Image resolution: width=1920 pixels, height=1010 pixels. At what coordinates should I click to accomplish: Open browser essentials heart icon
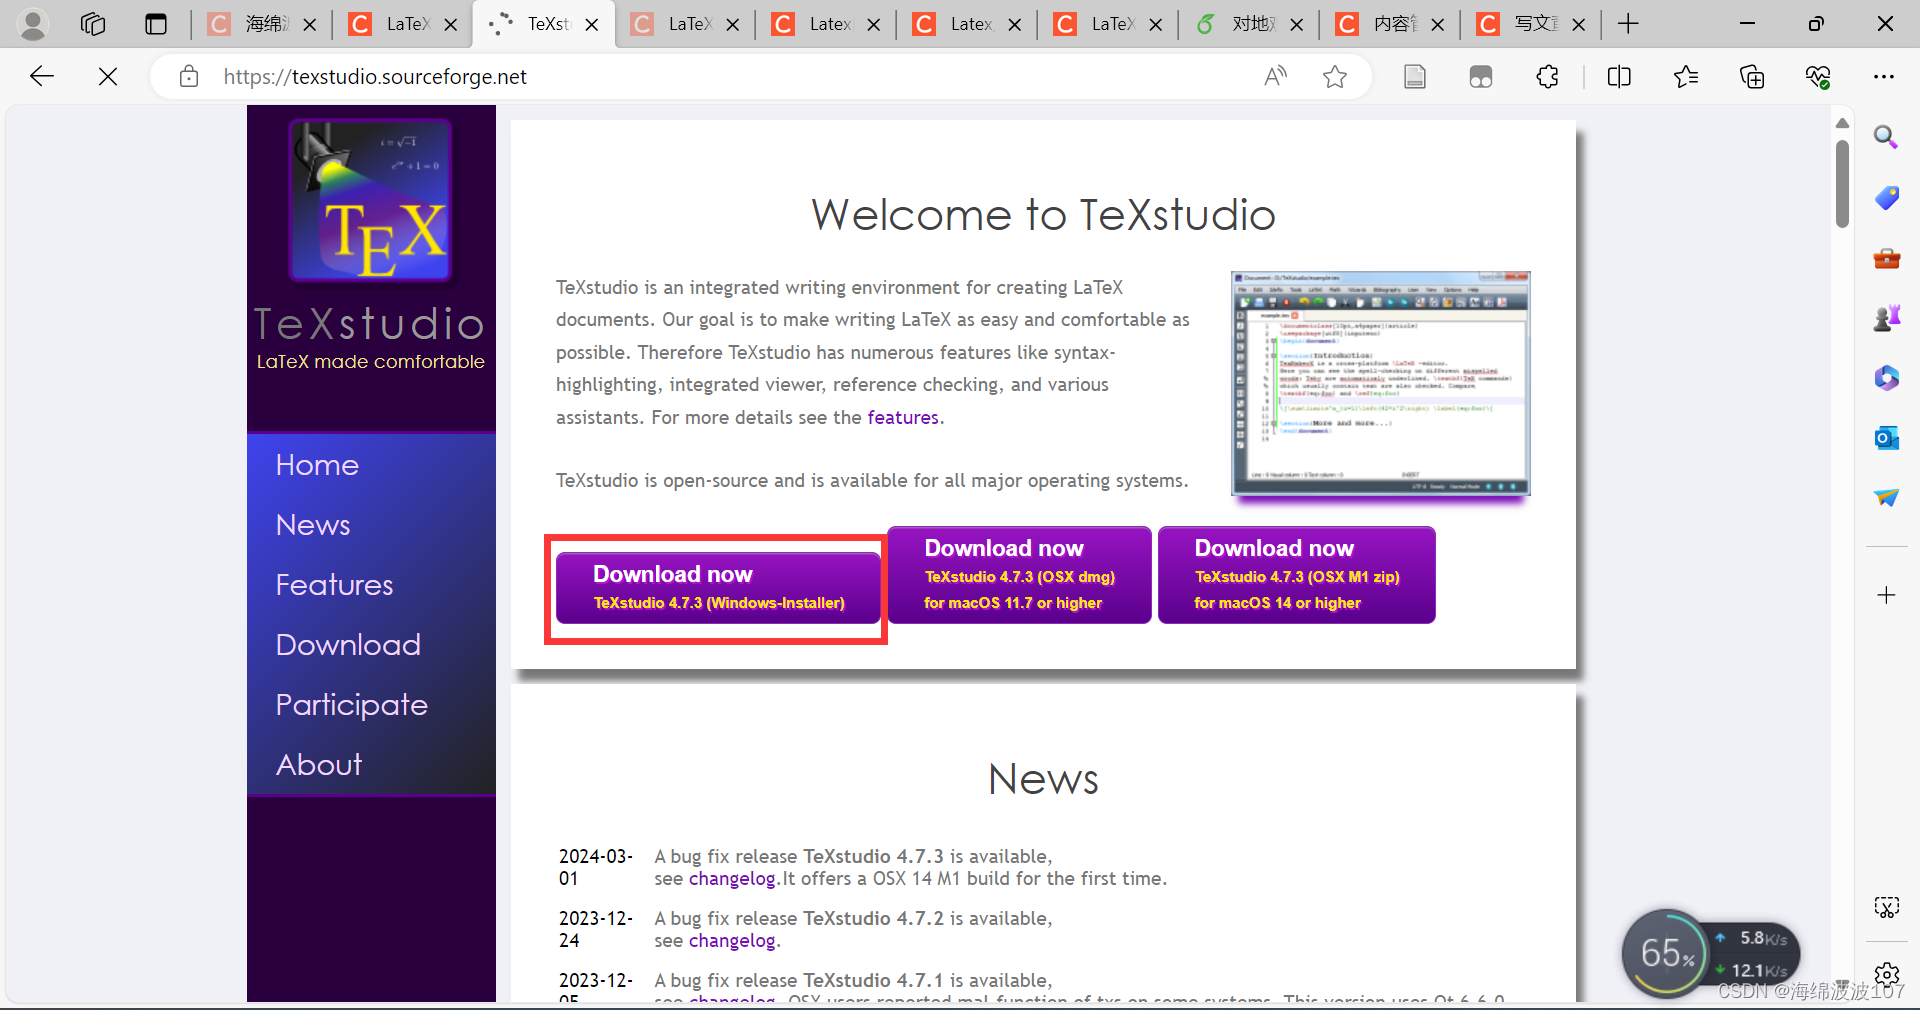point(1818,76)
